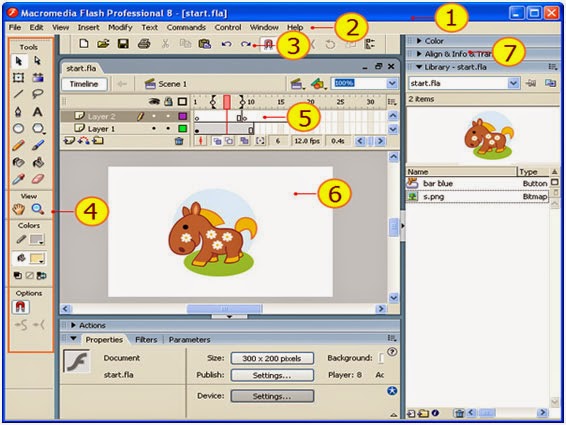
Task: Pick the Pencil tool
Action: (18, 145)
